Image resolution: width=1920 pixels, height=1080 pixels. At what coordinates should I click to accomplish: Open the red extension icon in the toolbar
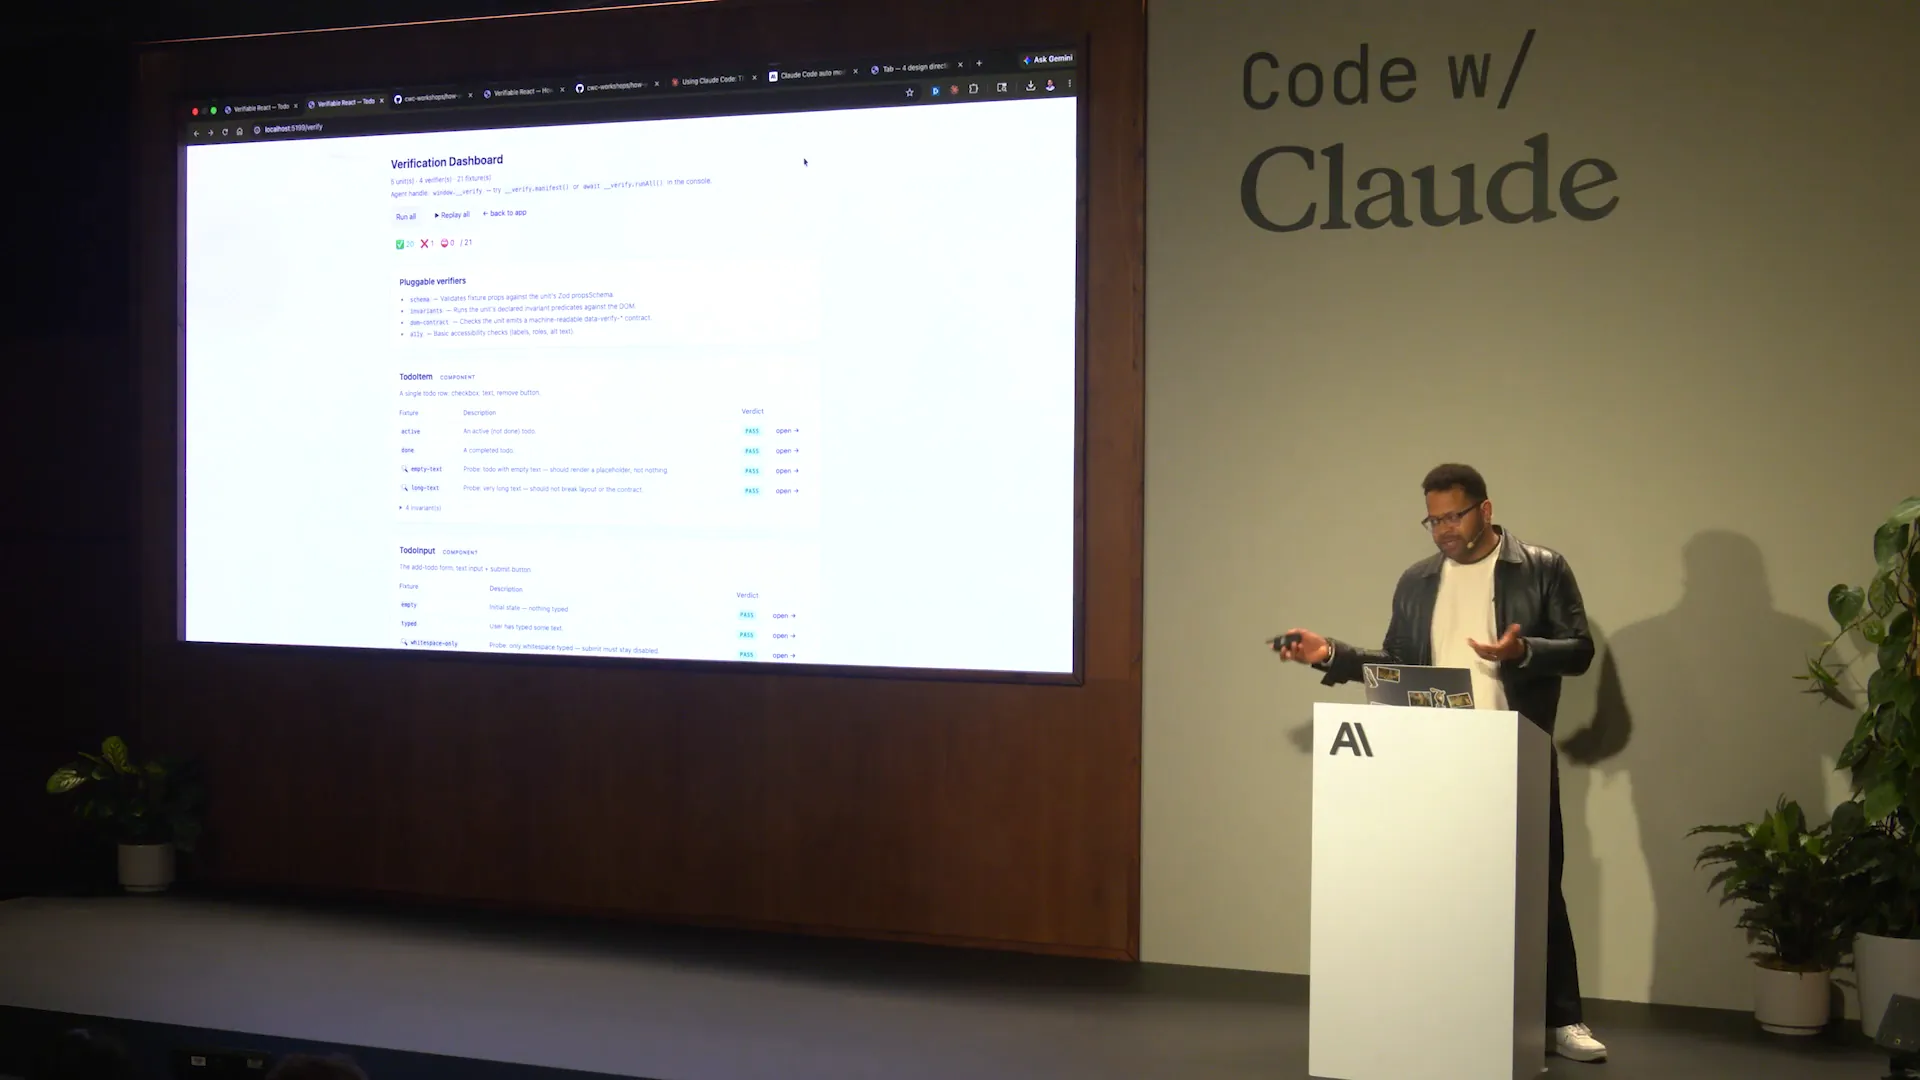pos(954,90)
